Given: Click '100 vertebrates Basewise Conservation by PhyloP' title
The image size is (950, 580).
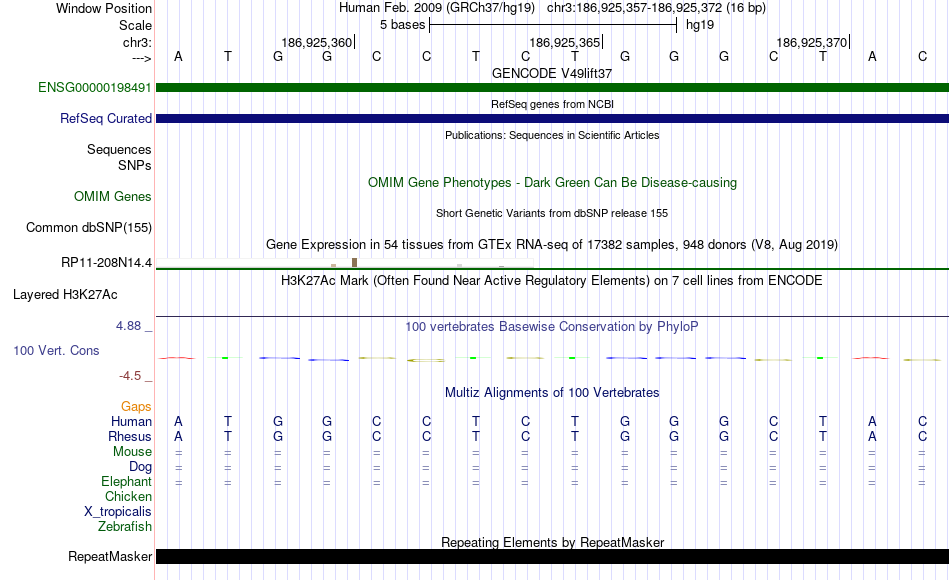Looking at the screenshot, I should (x=552, y=327).
